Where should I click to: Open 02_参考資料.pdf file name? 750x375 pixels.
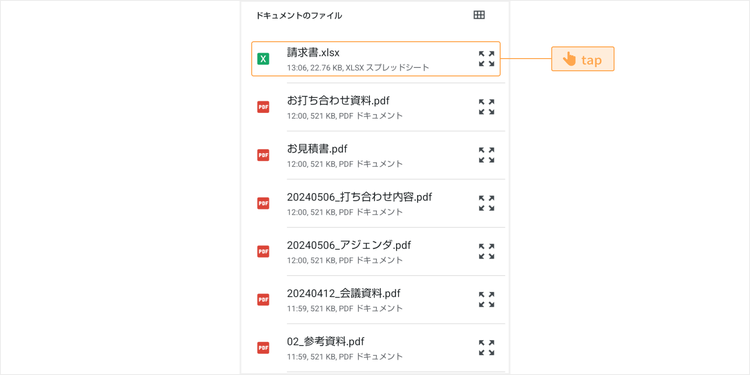(x=326, y=342)
